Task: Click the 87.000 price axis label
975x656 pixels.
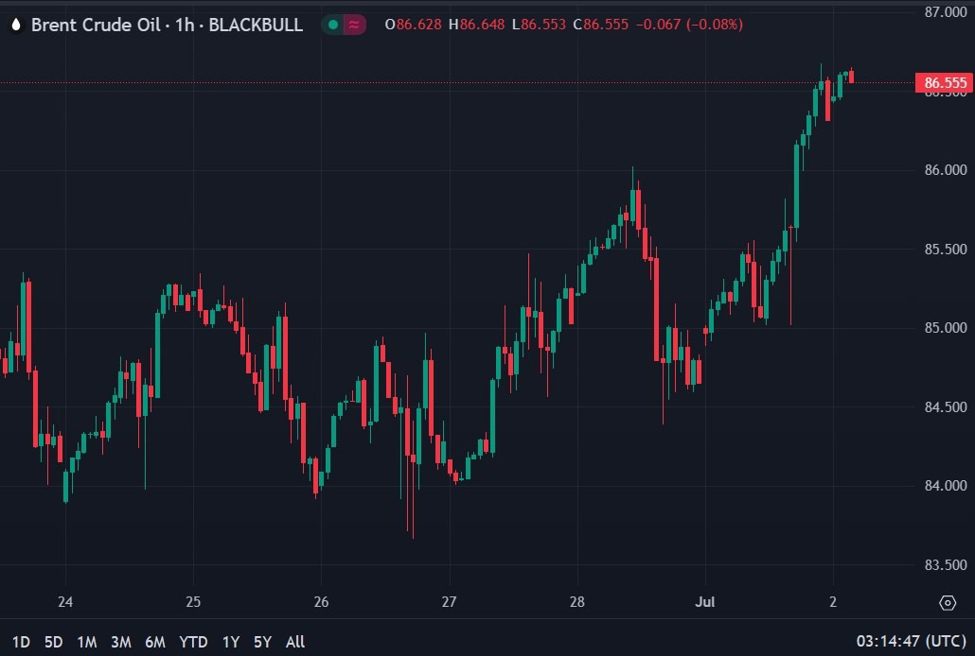Action: click(944, 12)
